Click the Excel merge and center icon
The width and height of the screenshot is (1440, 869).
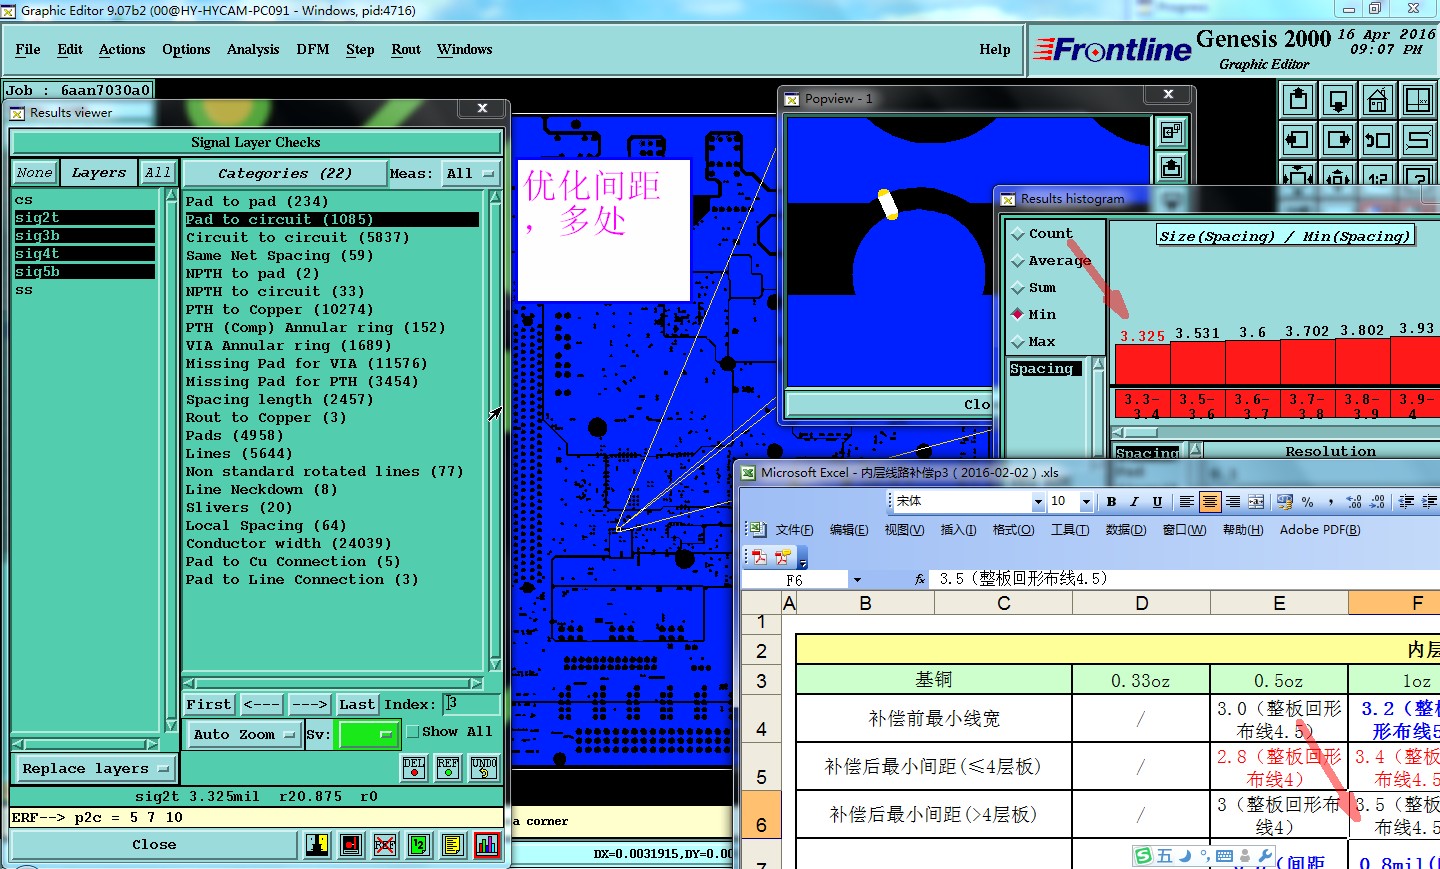click(x=1256, y=502)
